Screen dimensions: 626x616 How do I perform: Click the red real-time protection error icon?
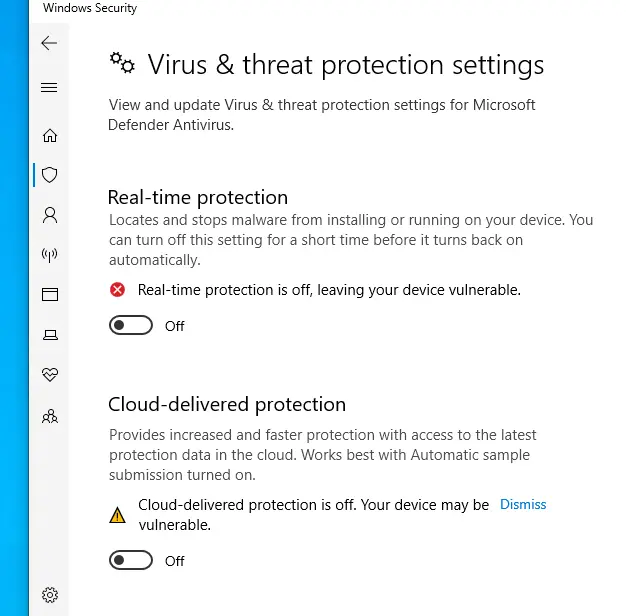point(118,290)
